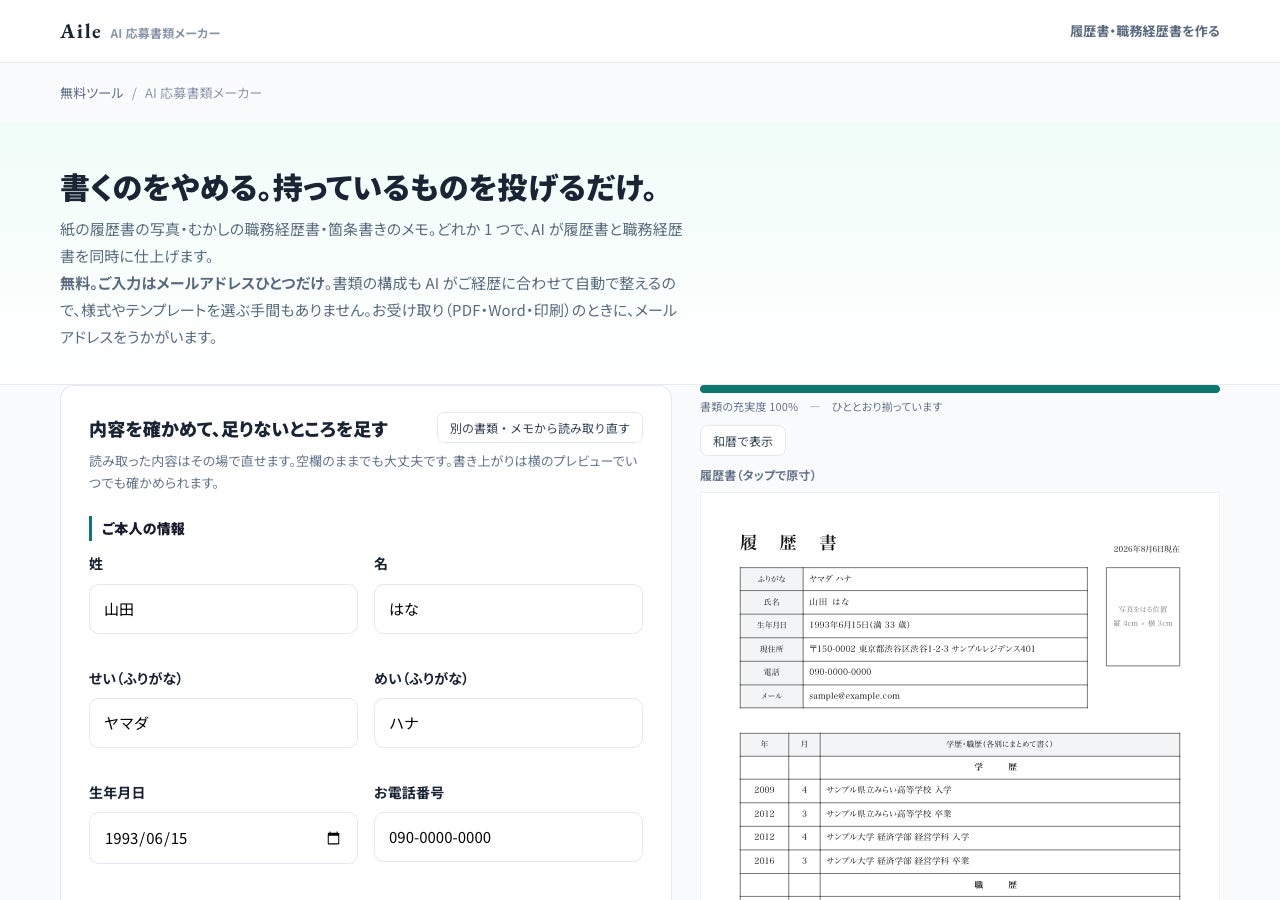Toggle 和暦で表示 date format

[743, 441]
